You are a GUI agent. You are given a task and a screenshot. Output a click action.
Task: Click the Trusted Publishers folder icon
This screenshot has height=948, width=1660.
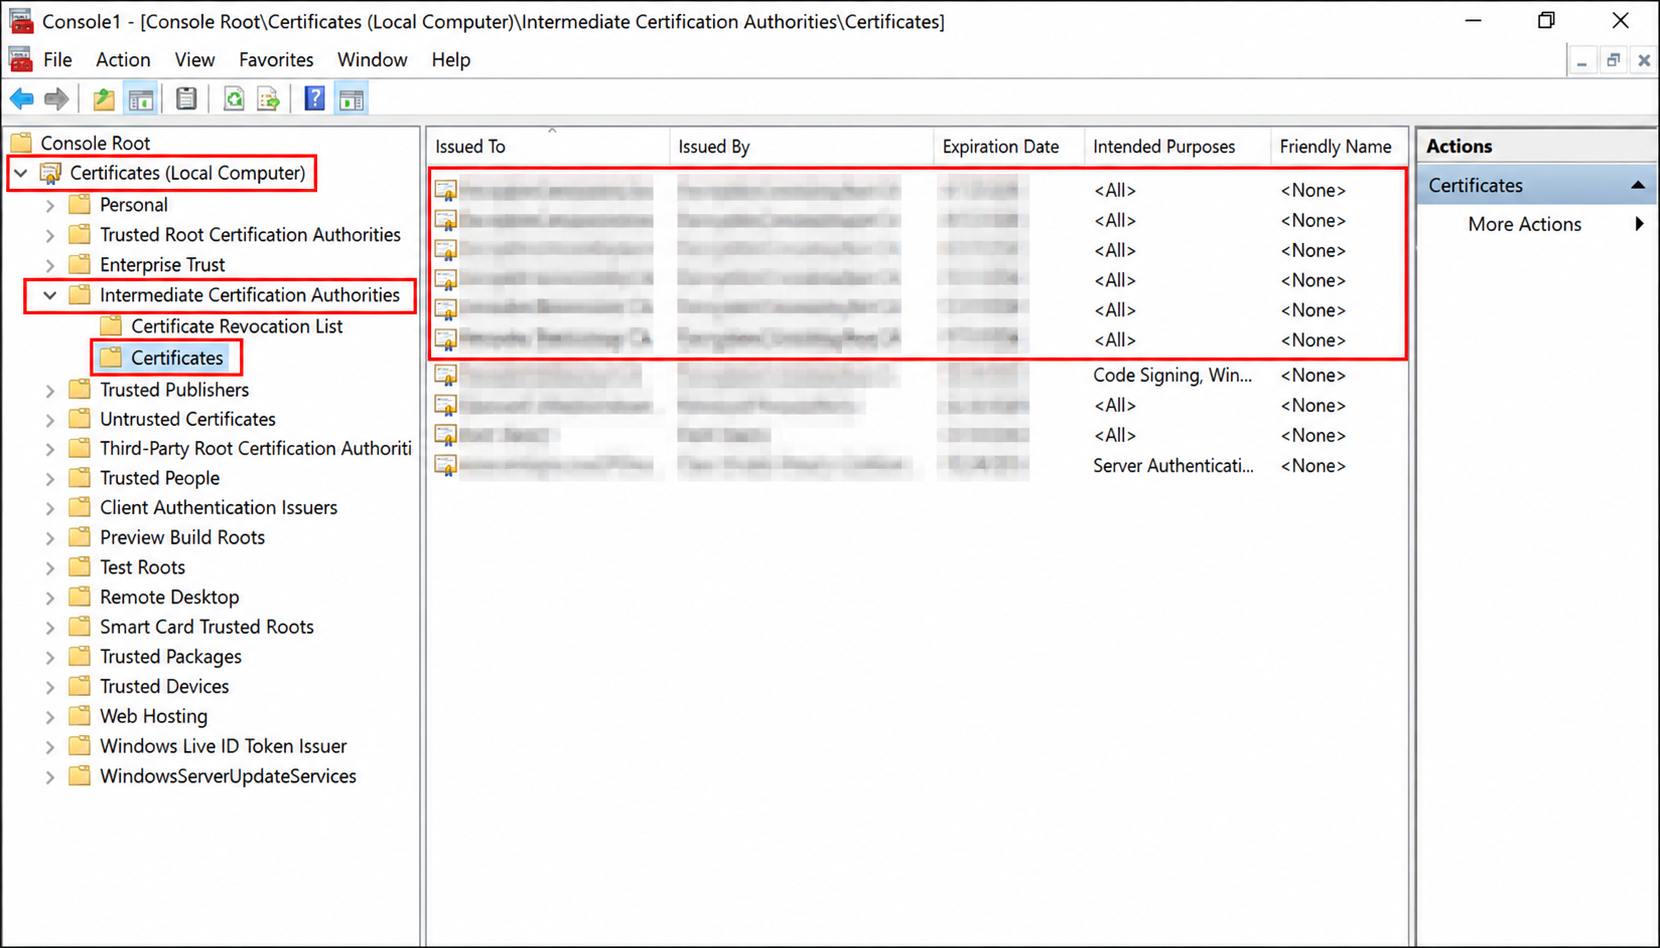tap(80, 390)
